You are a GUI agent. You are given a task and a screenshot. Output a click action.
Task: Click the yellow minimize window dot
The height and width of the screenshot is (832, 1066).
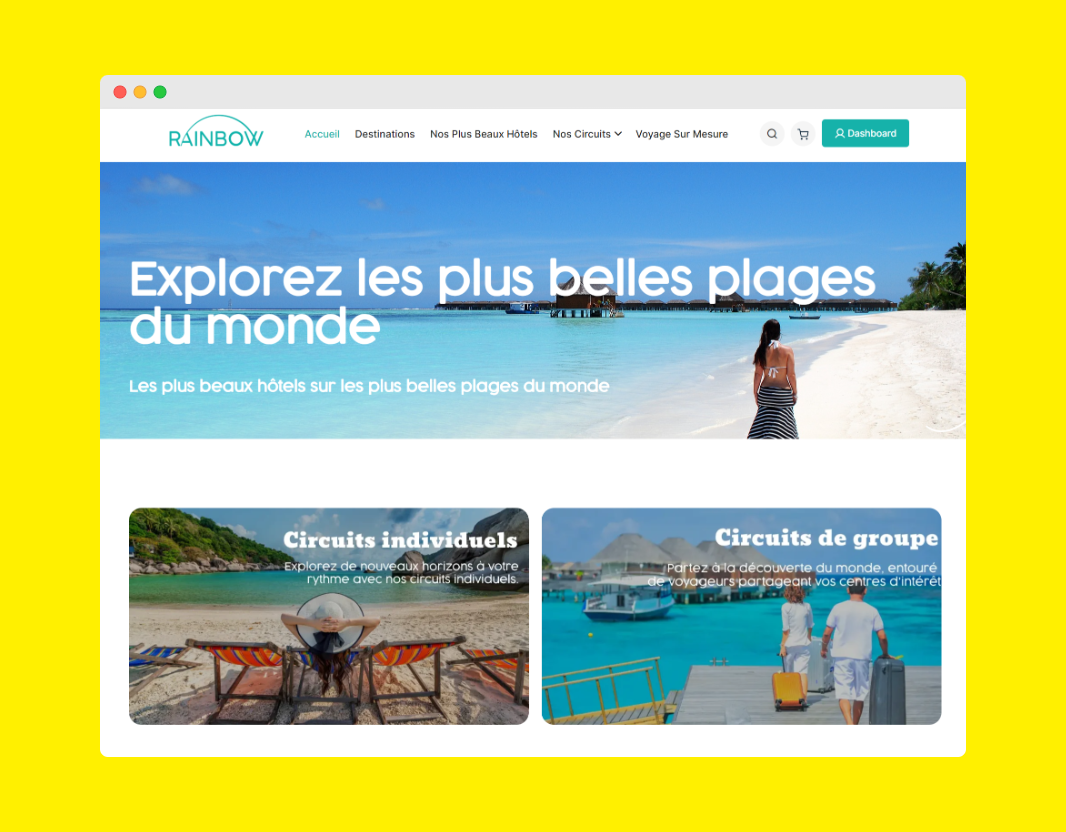click(140, 92)
